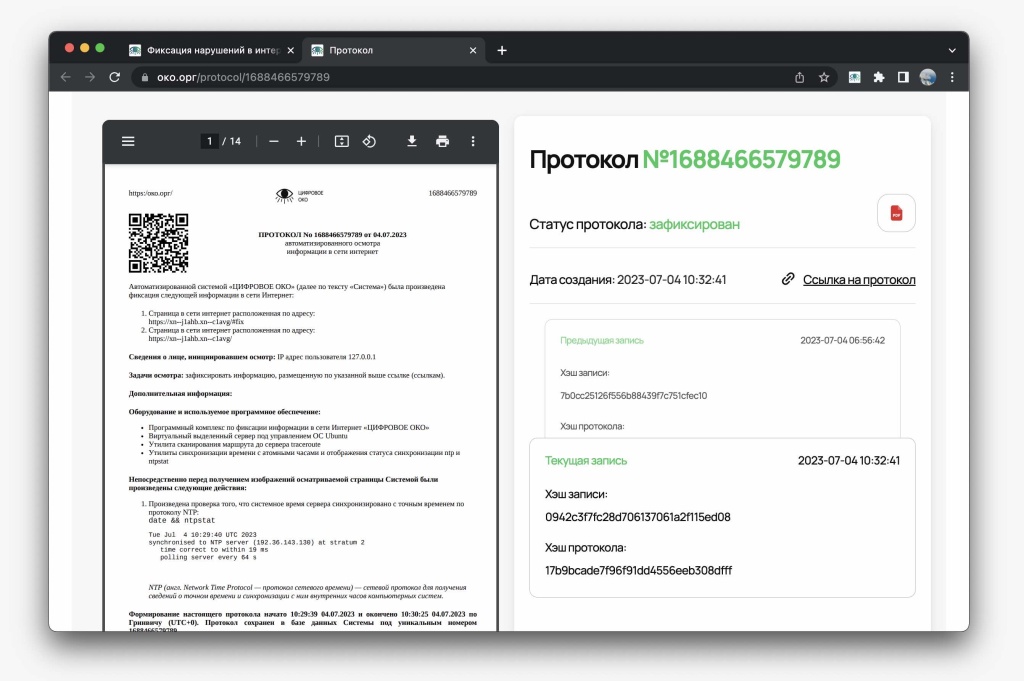Click the chain link icon
1024x681 pixels.
tap(788, 279)
